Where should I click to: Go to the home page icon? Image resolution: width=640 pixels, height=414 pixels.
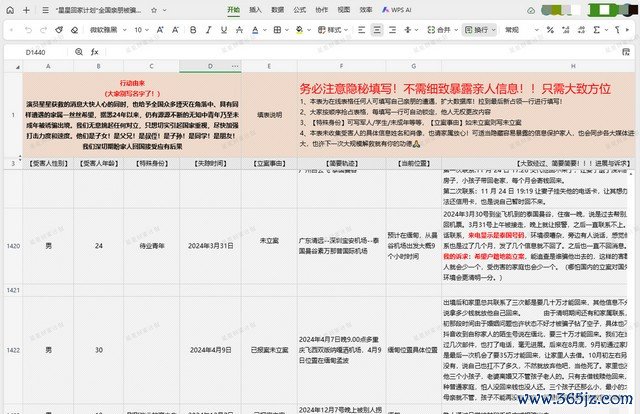[10, 10]
